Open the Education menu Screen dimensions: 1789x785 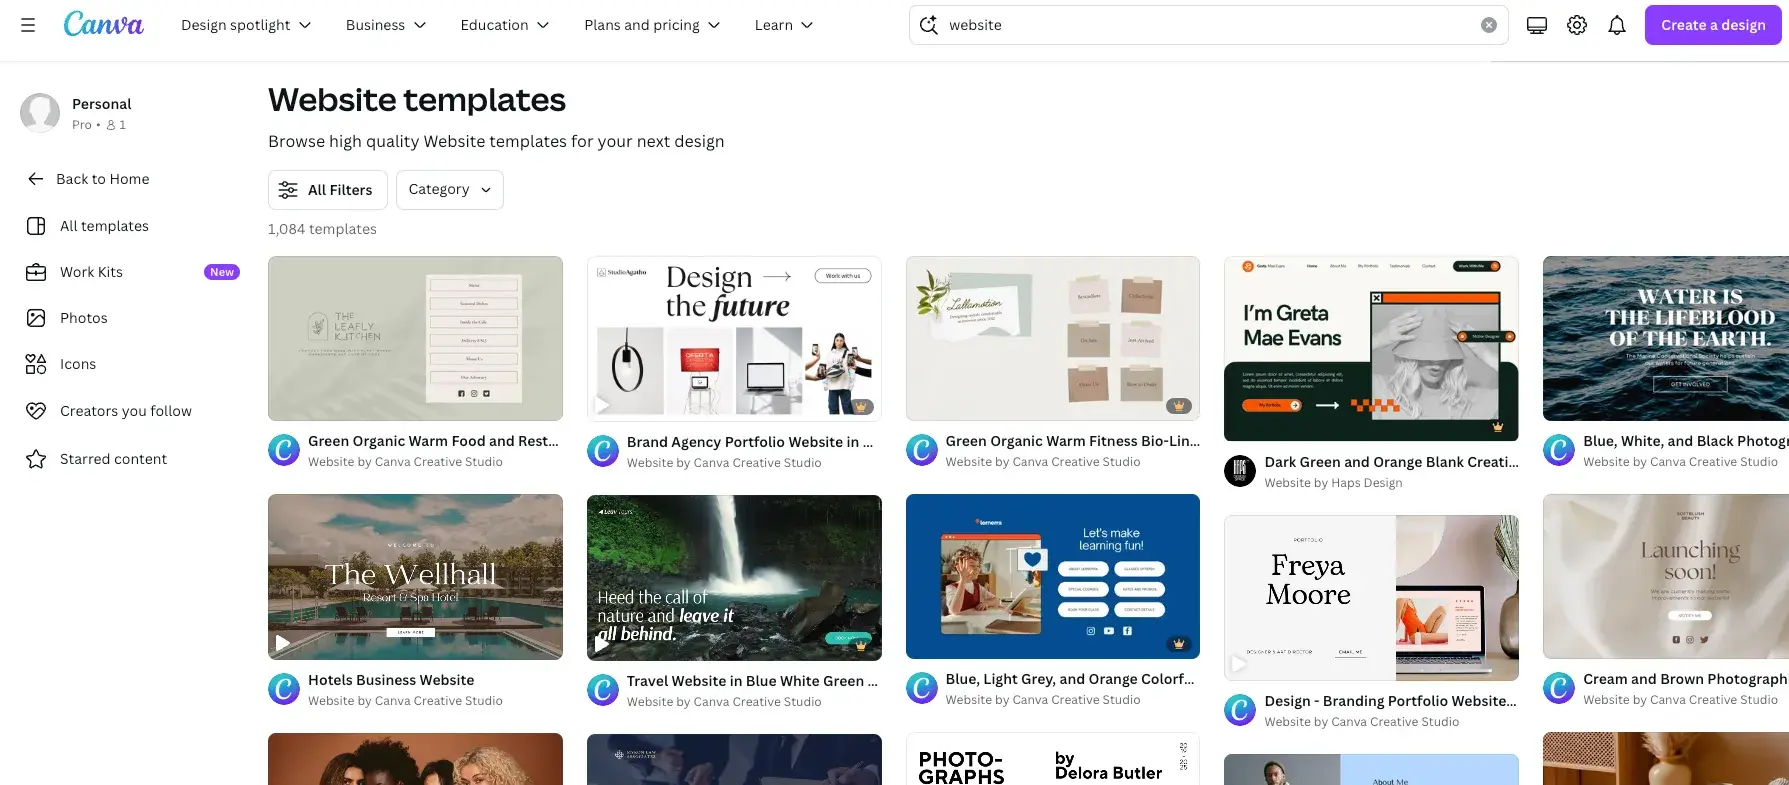(x=504, y=25)
